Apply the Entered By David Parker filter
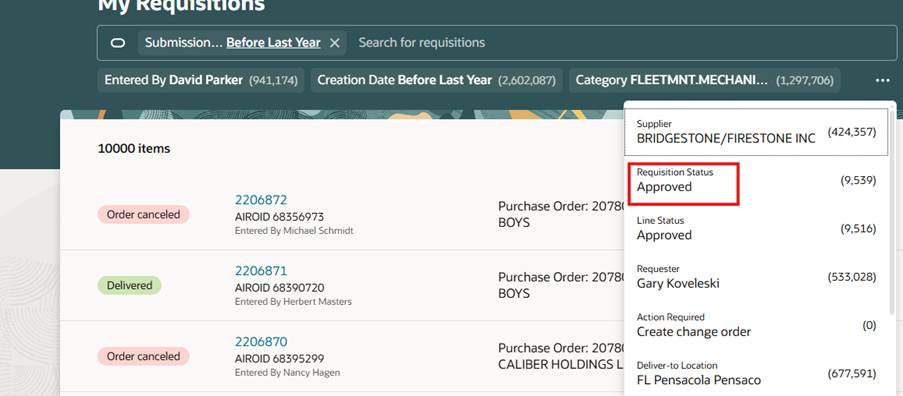The width and height of the screenshot is (903, 396). click(201, 81)
